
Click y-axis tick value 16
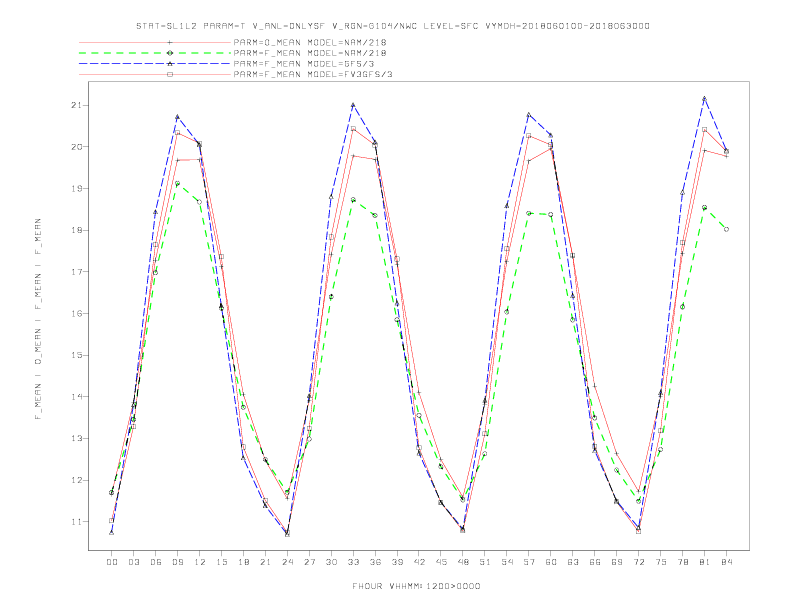pos(76,314)
